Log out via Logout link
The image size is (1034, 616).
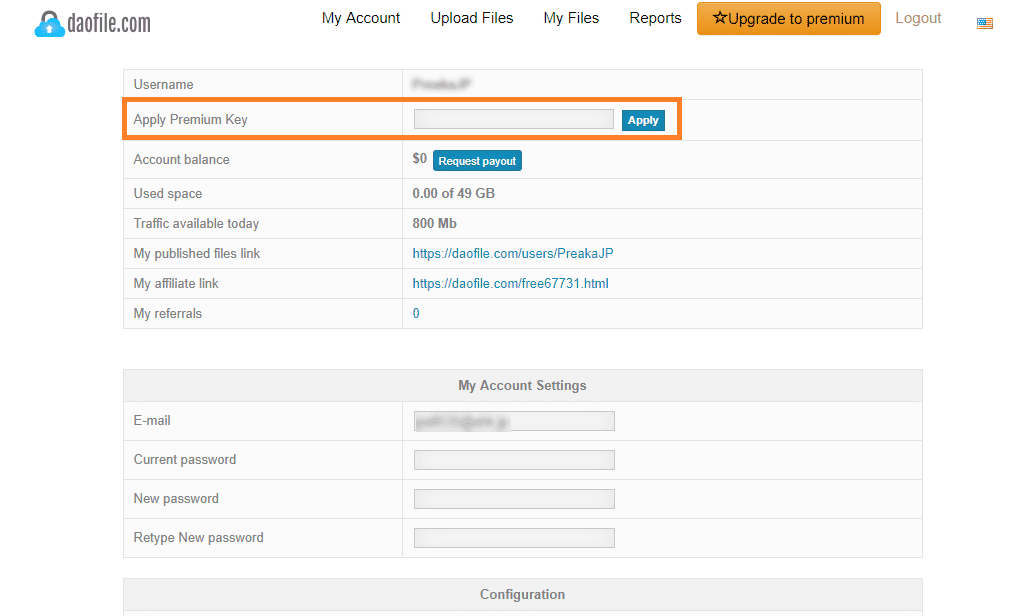coord(918,18)
